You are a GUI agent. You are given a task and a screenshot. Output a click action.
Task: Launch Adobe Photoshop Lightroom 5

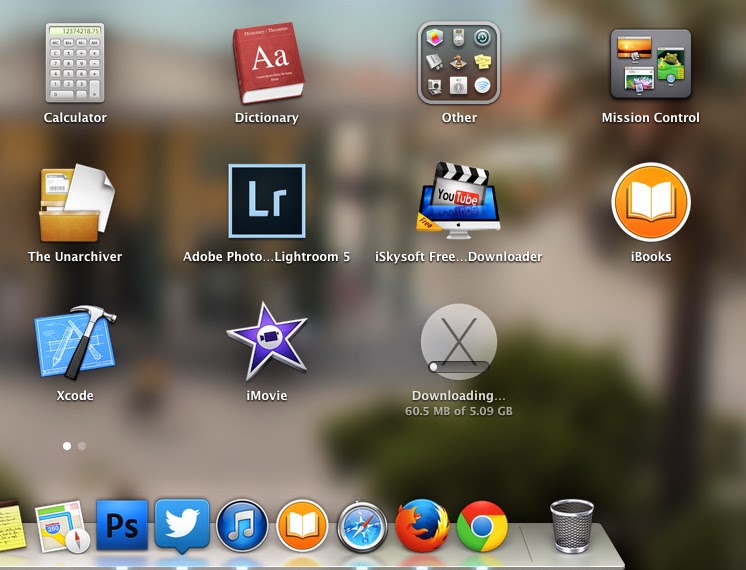(x=267, y=201)
